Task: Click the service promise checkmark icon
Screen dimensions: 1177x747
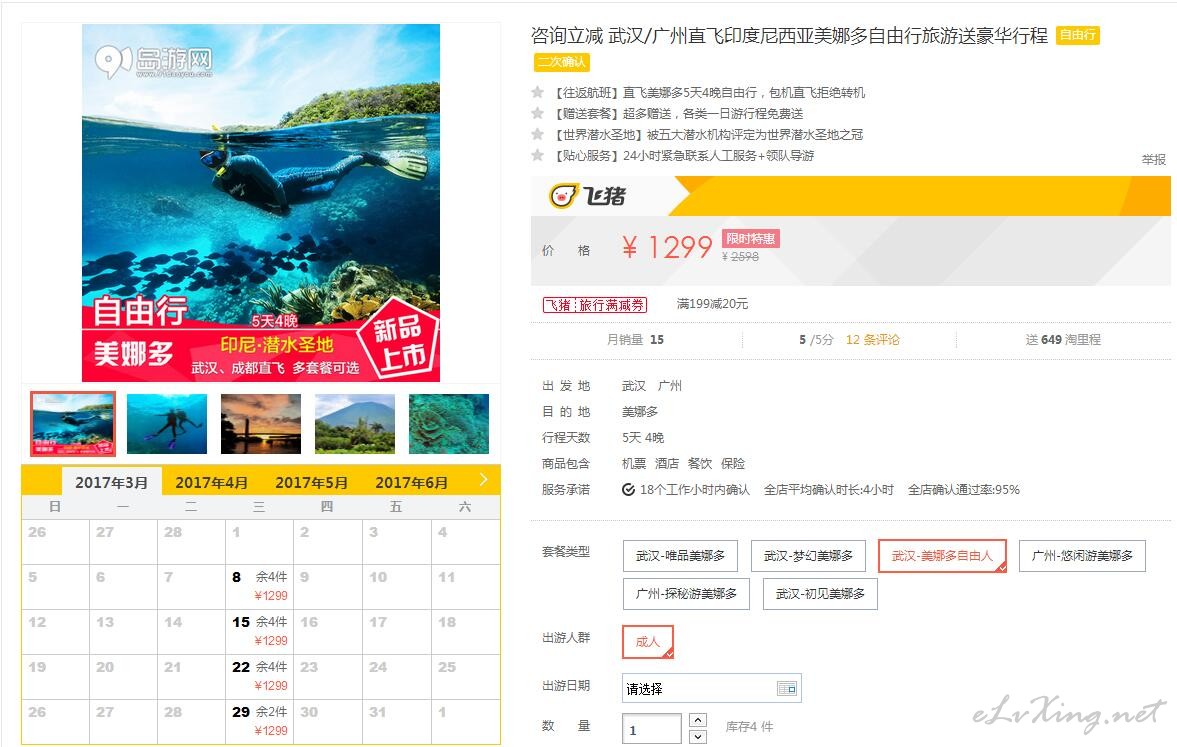Action: [x=628, y=489]
